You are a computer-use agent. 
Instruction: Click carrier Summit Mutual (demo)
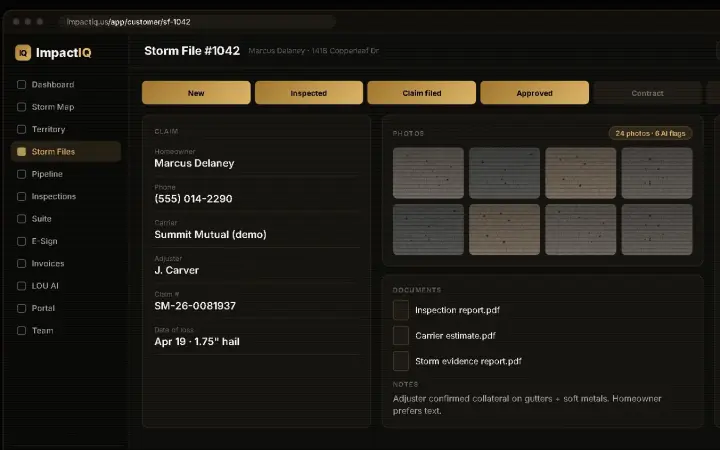pyautogui.click(x=210, y=234)
